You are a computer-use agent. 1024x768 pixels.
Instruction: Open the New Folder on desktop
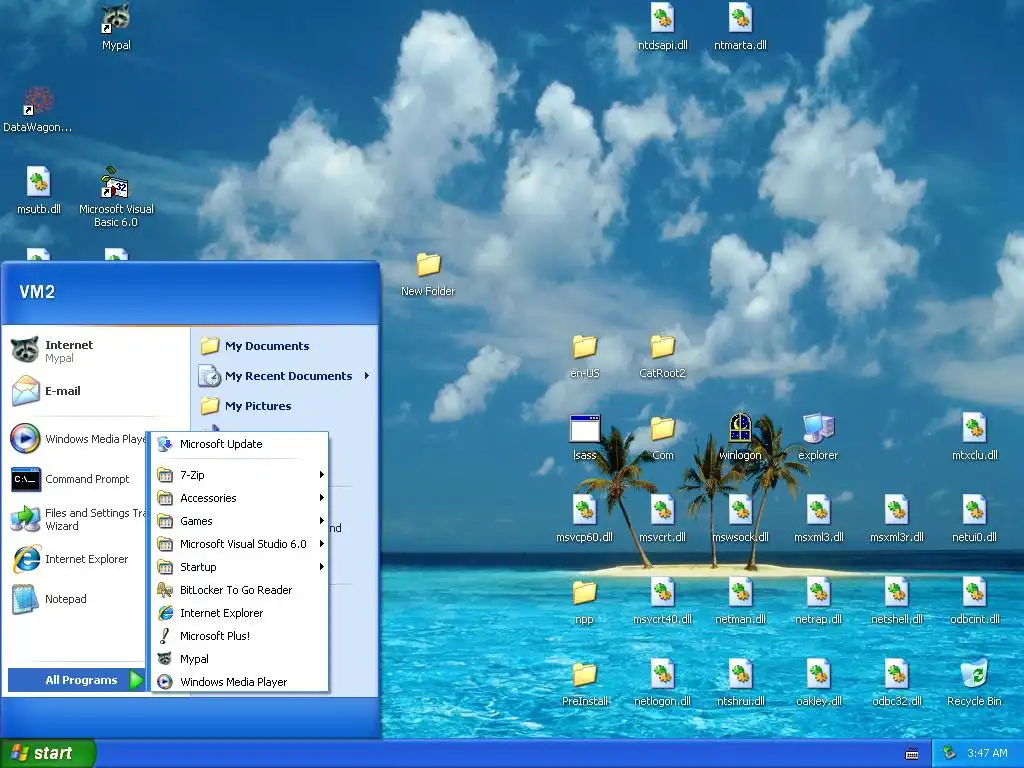coord(428,274)
